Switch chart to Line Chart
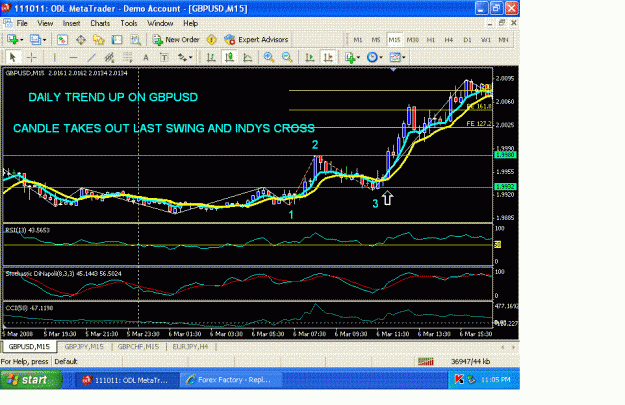Image resolution: width=625 pixels, height=405 pixels. pos(248,57)
